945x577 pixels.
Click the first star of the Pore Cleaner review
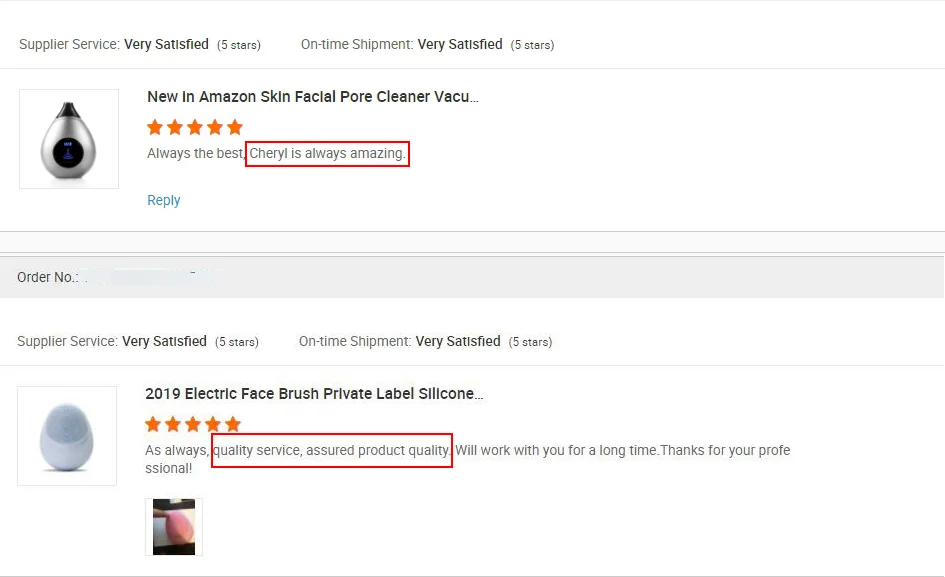coord(155,127)
